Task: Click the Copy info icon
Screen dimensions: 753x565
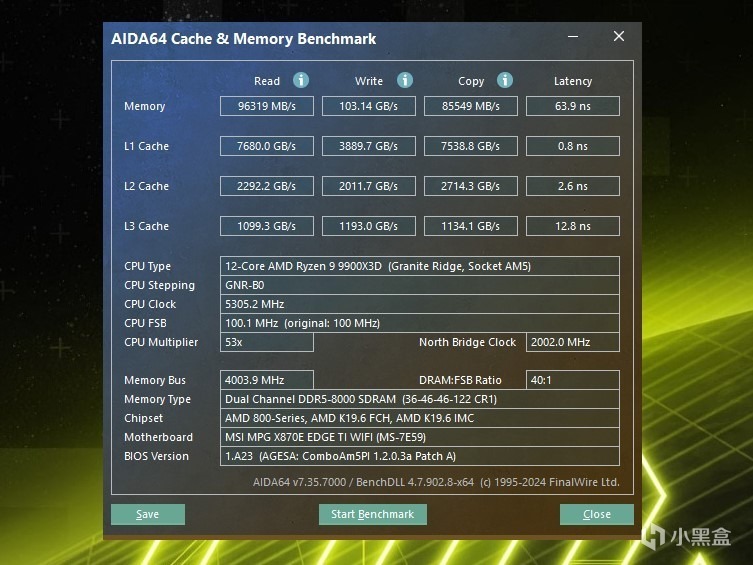Action: pos(505,80)
